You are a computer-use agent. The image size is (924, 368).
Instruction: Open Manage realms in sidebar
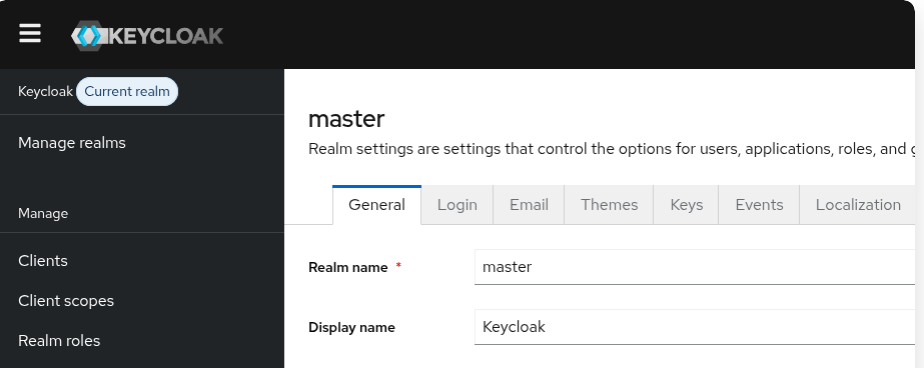pos(72,143)
